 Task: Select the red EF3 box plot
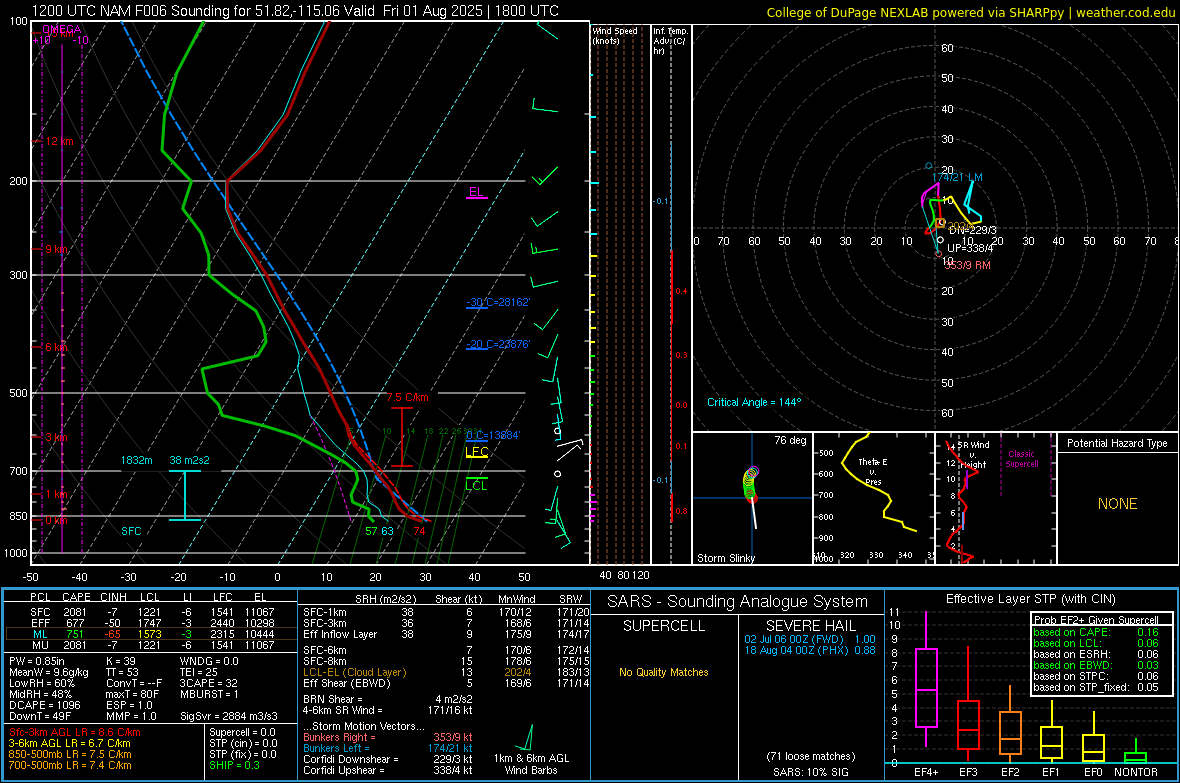(968, 705)
